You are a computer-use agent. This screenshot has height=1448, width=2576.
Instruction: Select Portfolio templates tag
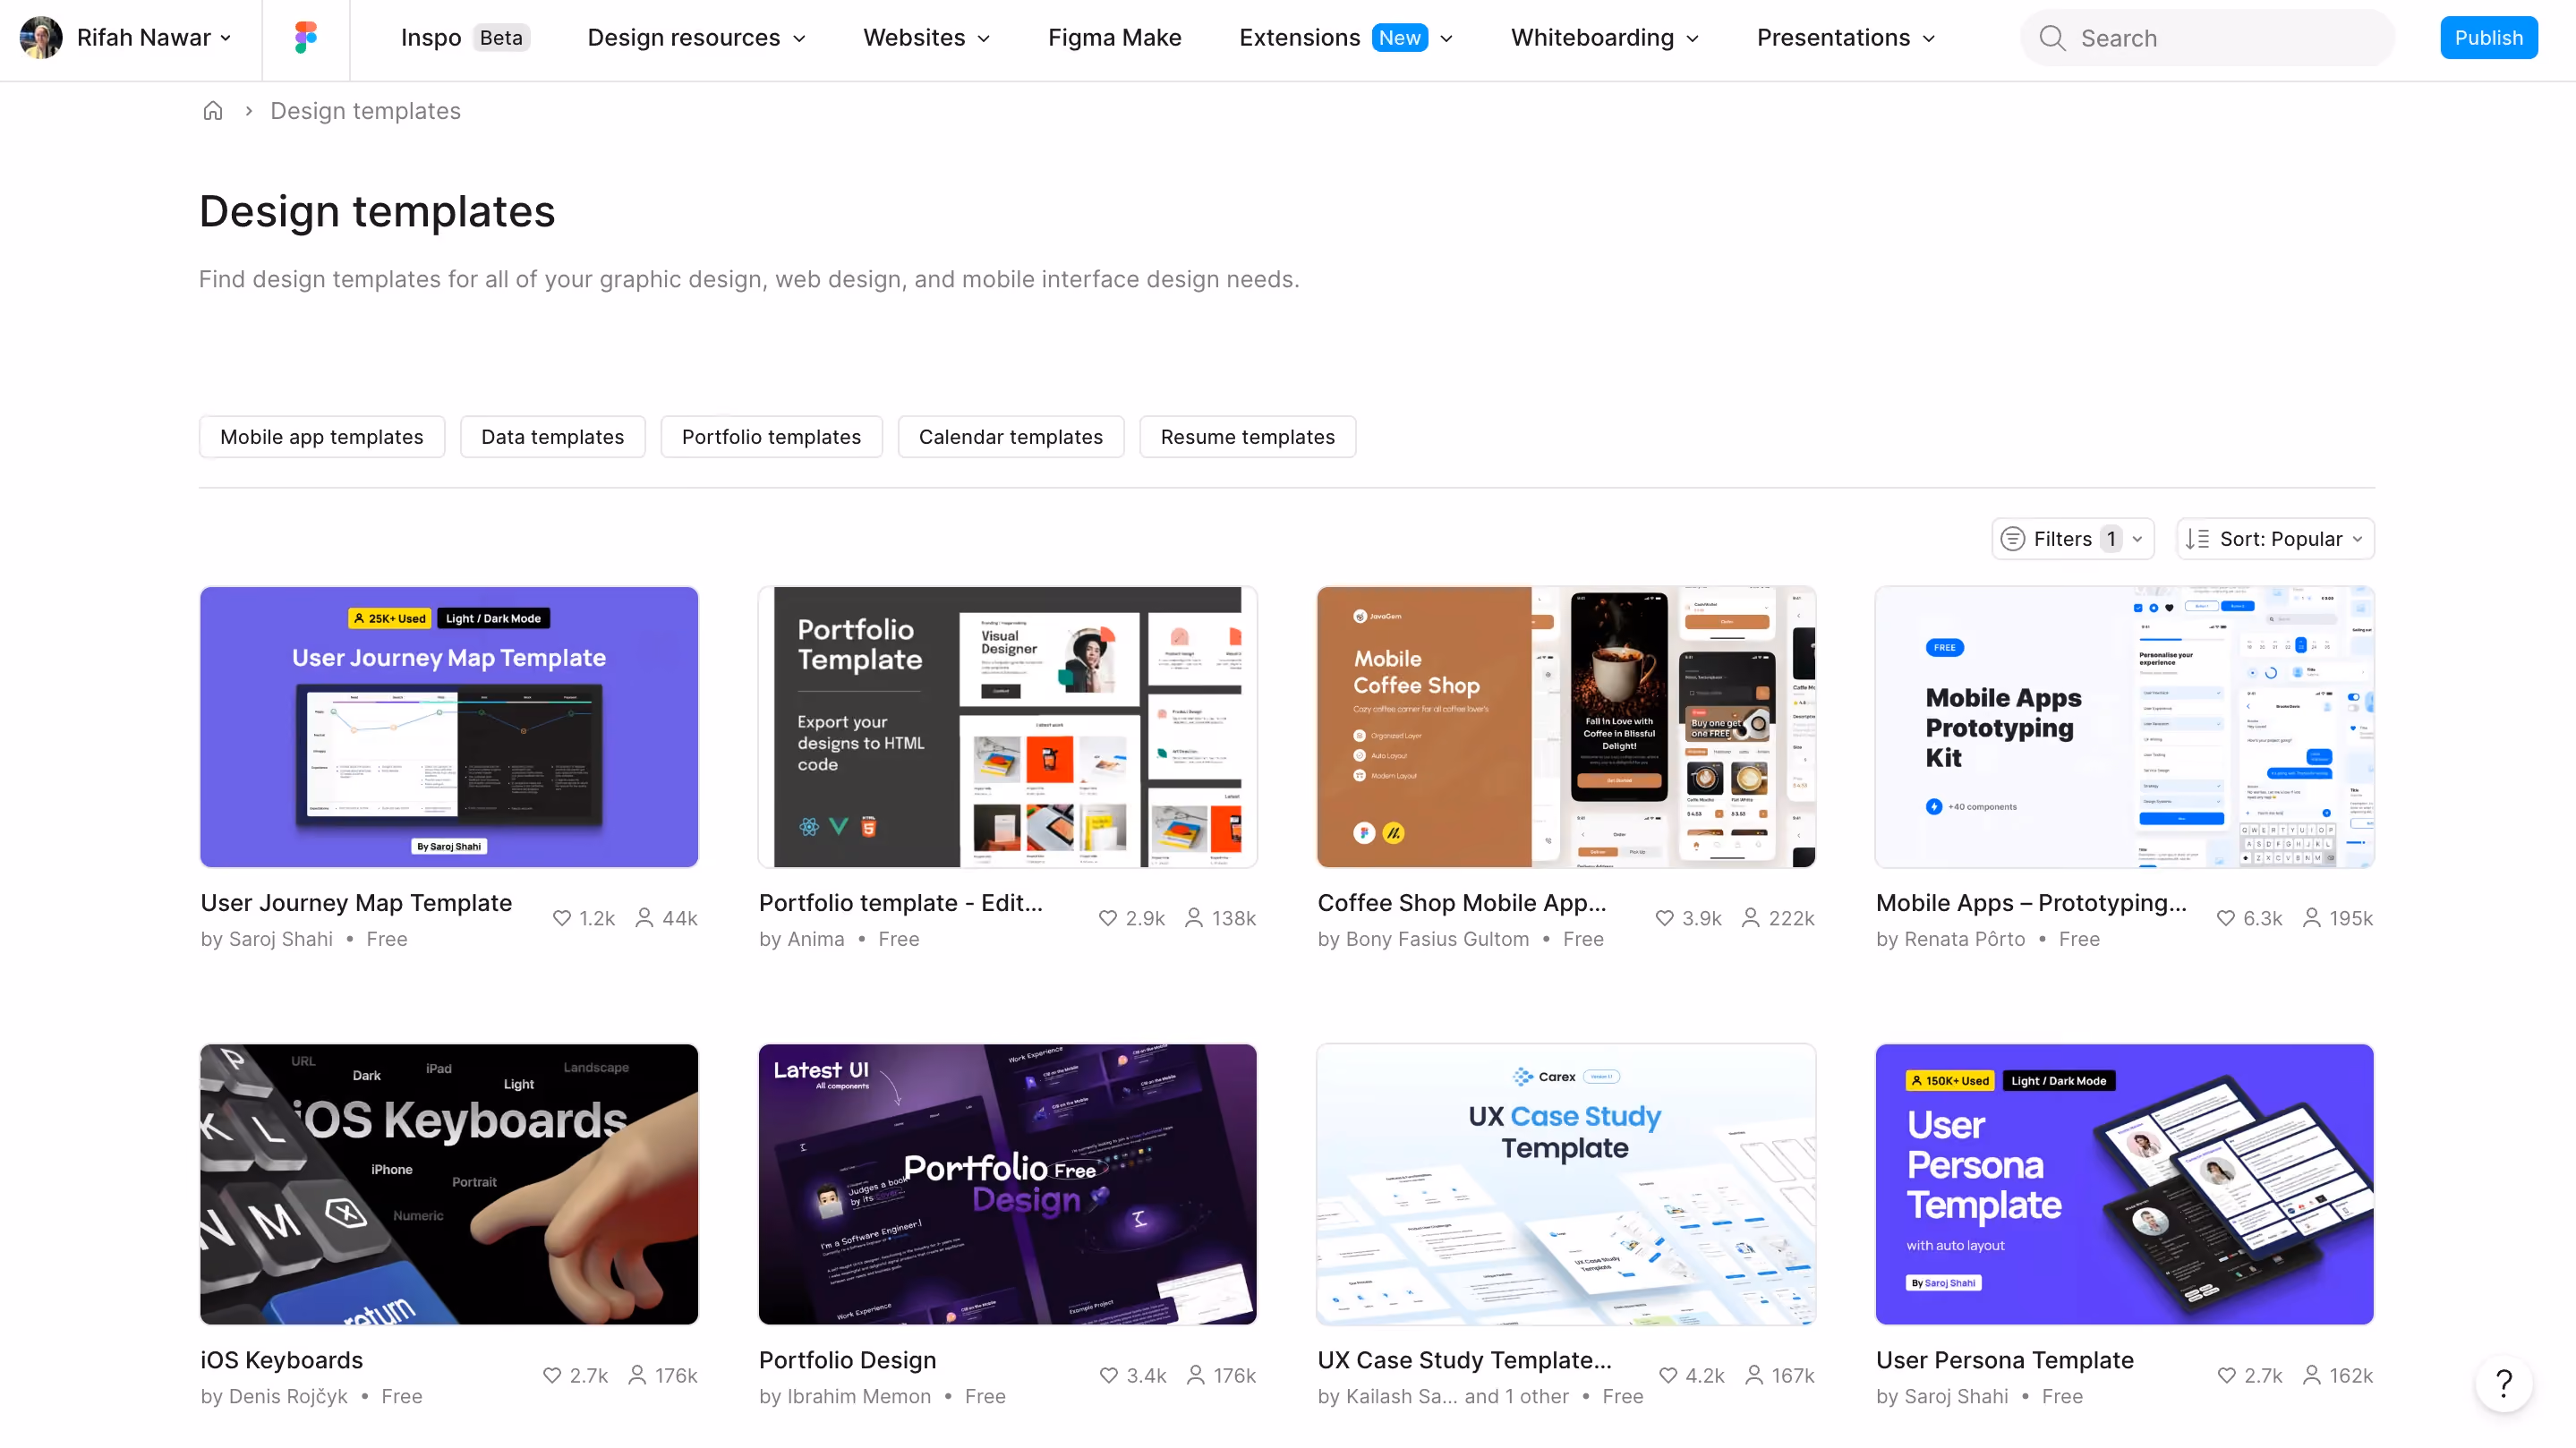pos(771,437)
